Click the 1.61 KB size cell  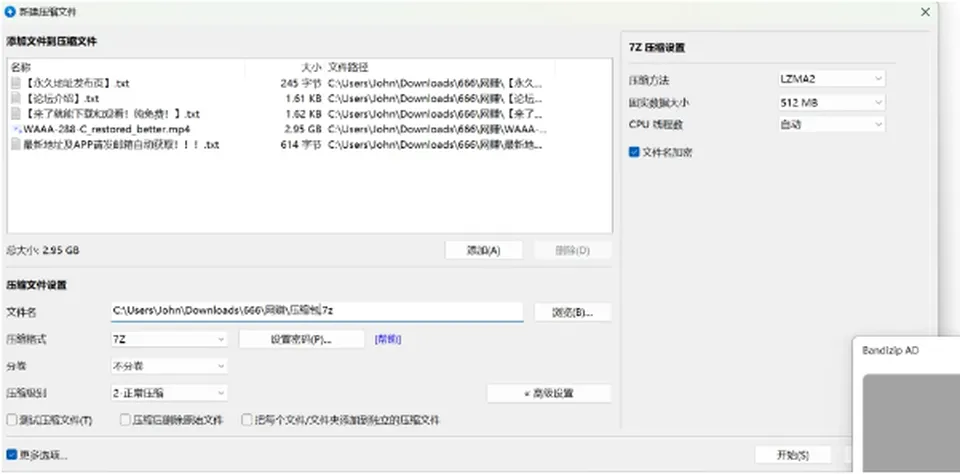click(x=304, y=98)
